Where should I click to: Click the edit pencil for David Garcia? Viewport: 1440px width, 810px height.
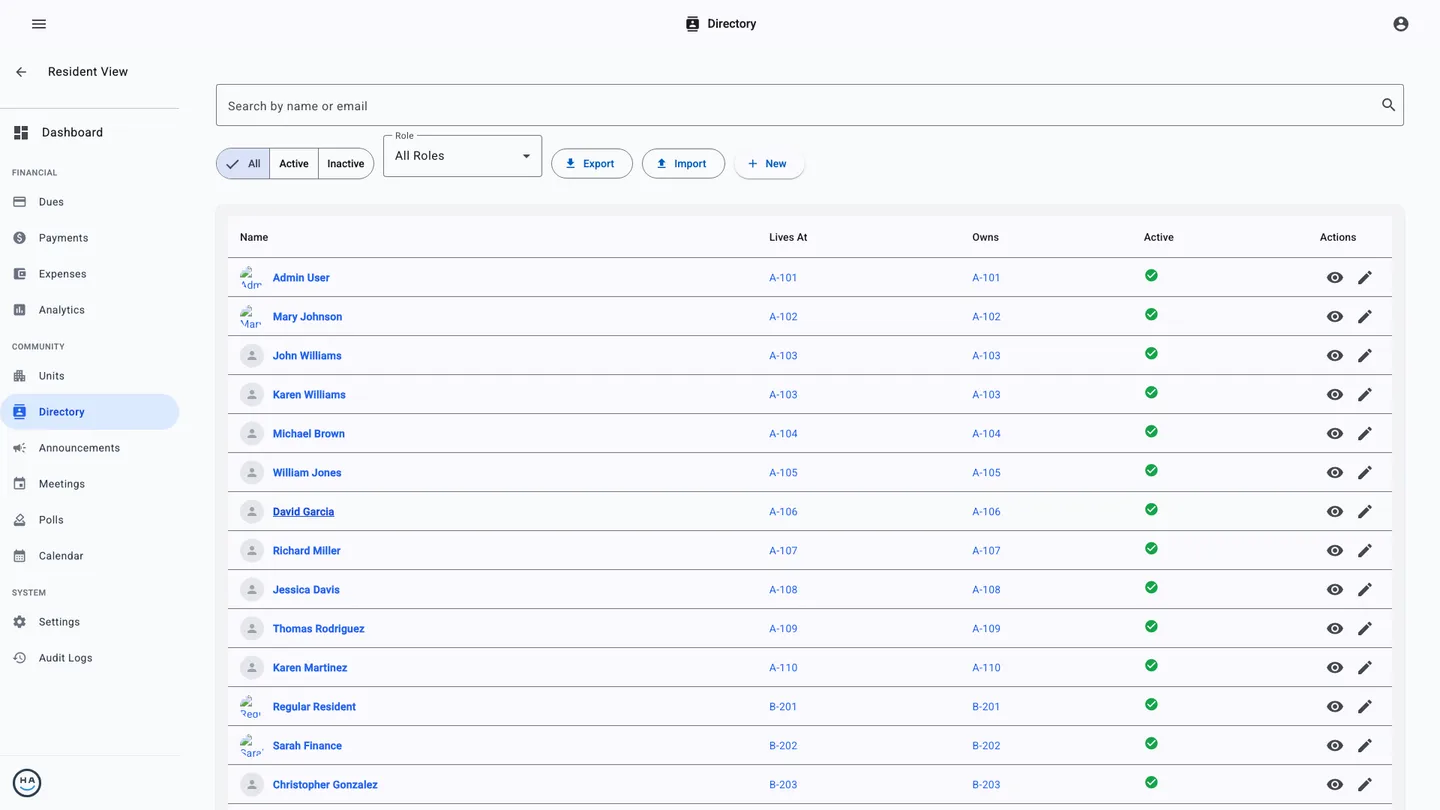point(1365,512)
